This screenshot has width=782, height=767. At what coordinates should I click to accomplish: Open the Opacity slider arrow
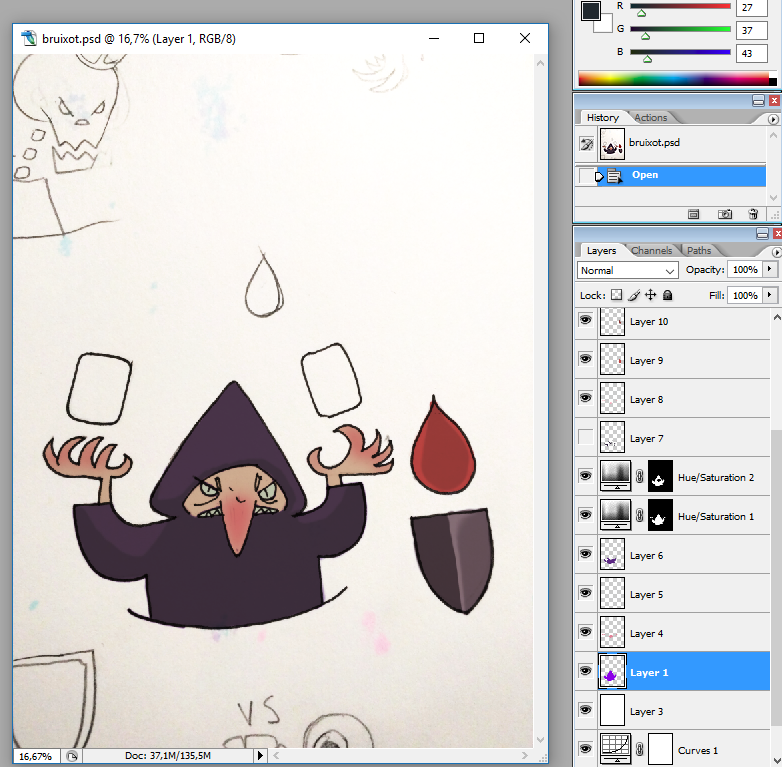770,269
